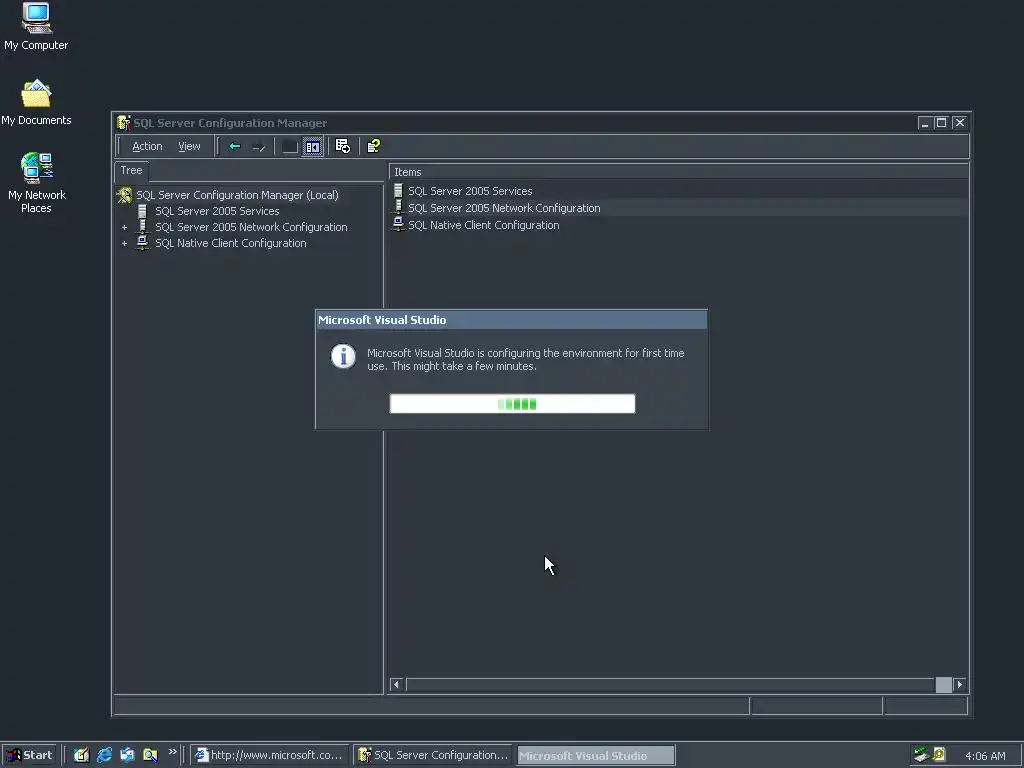The image size is (1024, 768).
Task: Expand the quick launch overflow chevron
Action: click(x=172, y=752)
